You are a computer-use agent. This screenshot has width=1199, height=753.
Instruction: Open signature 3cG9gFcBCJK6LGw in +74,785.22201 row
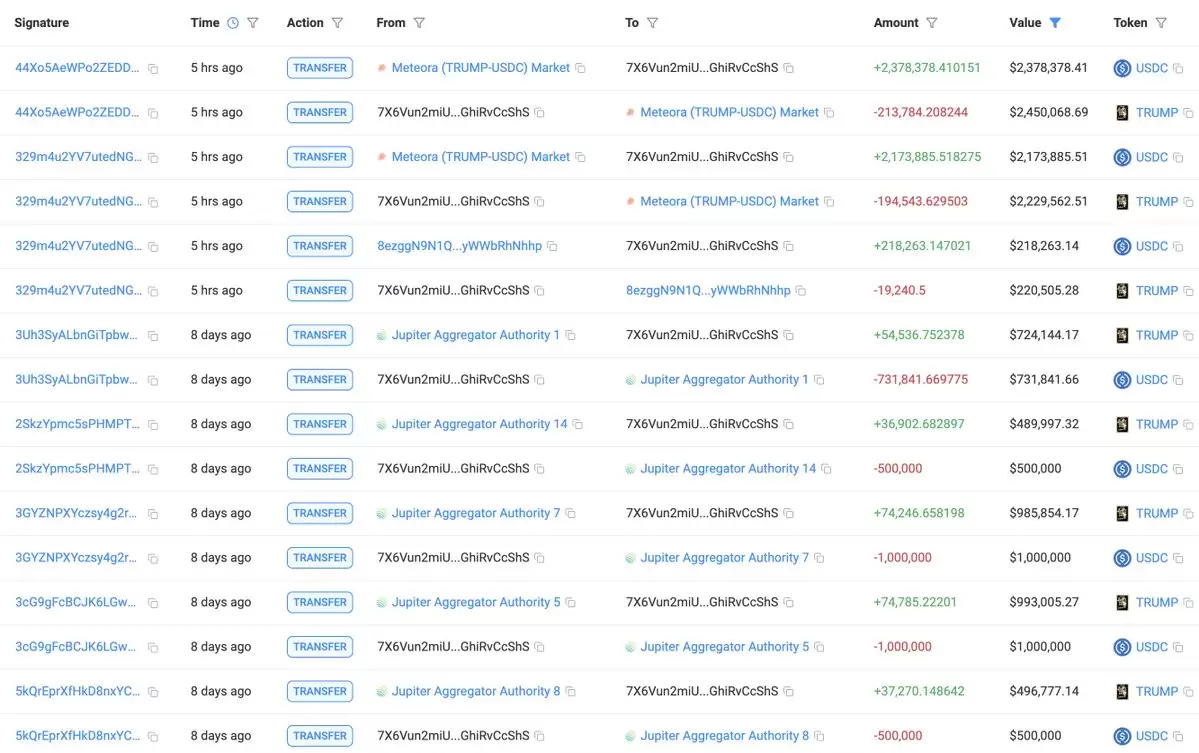click(x=76, y=602)
